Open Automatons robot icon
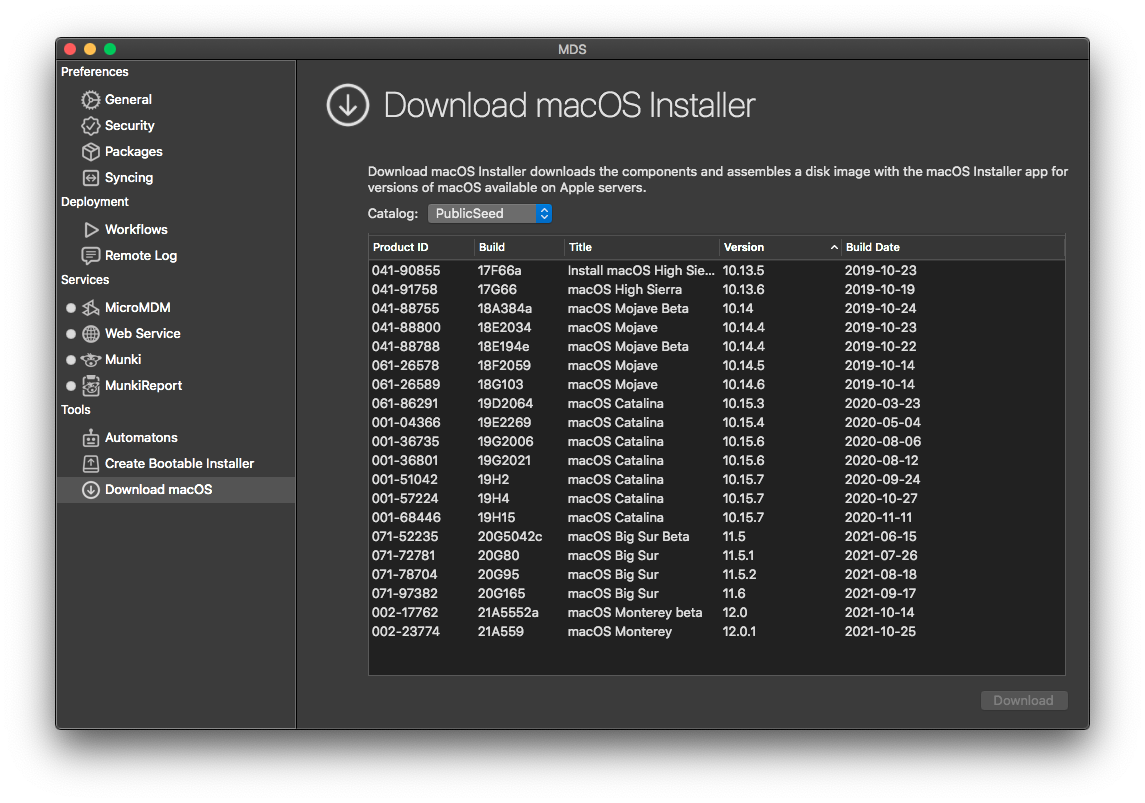Screen dimensions: 1145x803 [91, 437]
